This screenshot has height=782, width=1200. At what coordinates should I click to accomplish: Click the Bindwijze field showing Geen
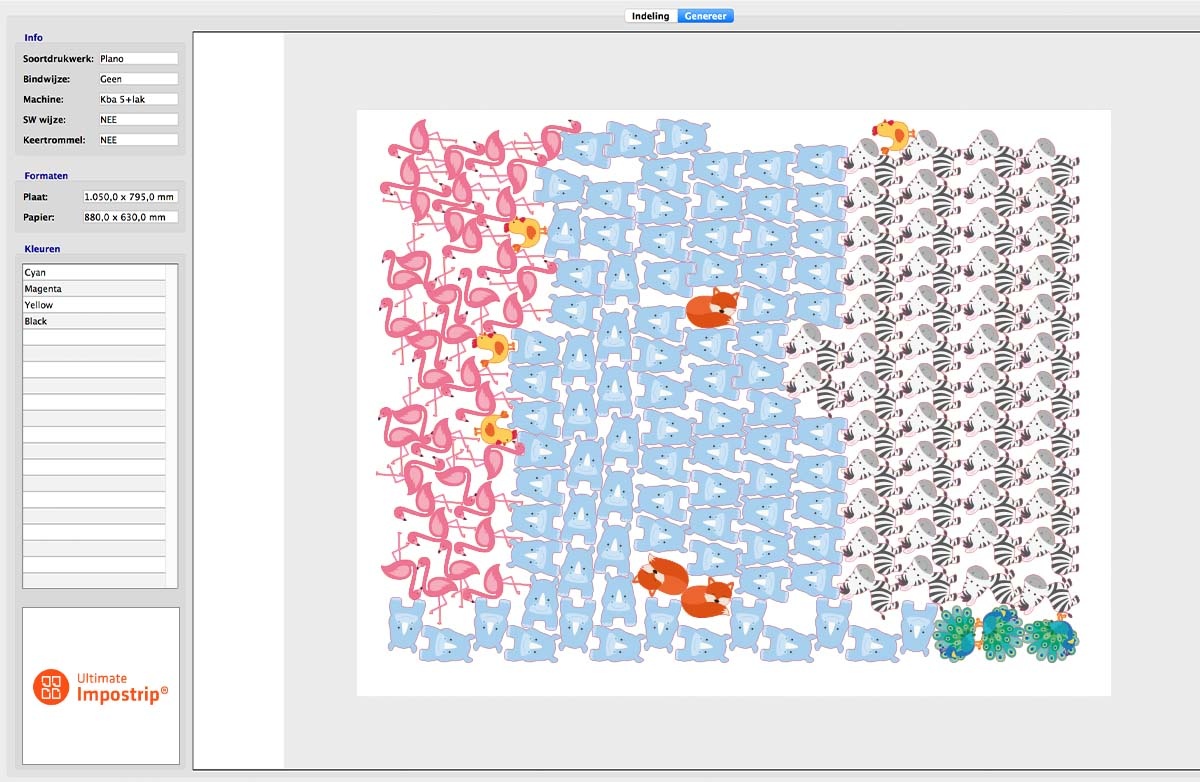(x=137, y=79)
